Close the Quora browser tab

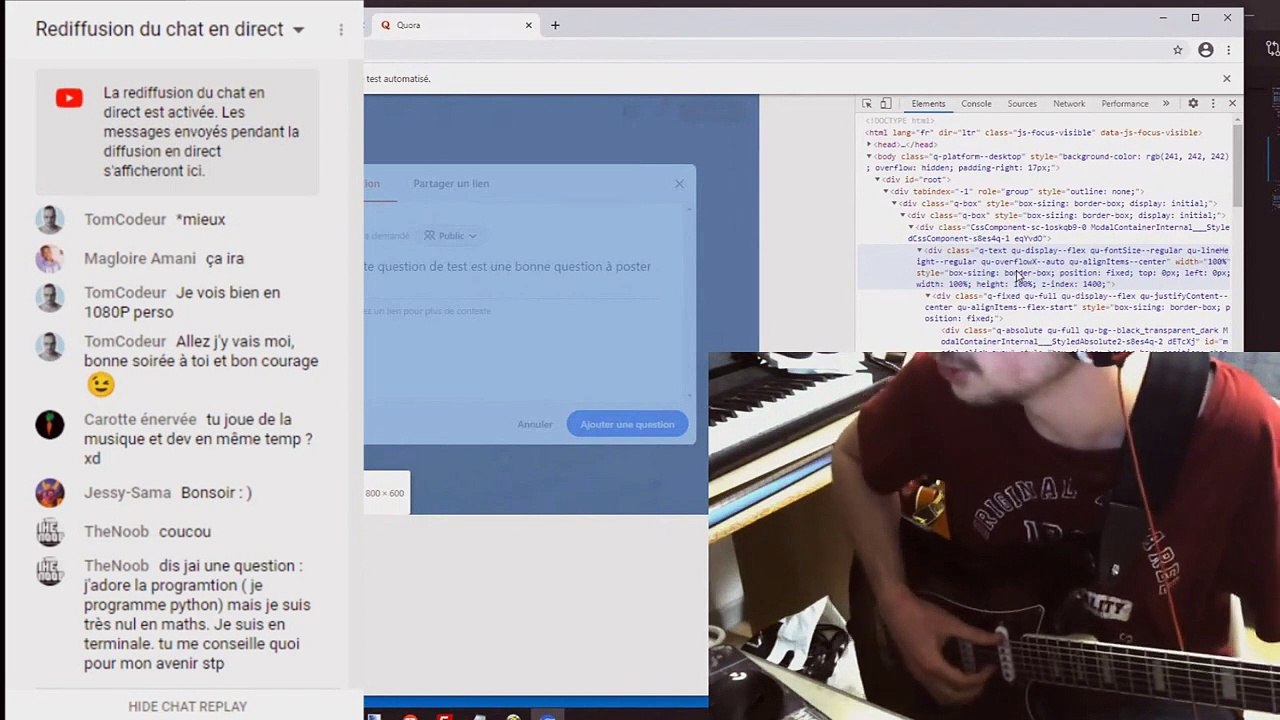[x=529, y=25]
